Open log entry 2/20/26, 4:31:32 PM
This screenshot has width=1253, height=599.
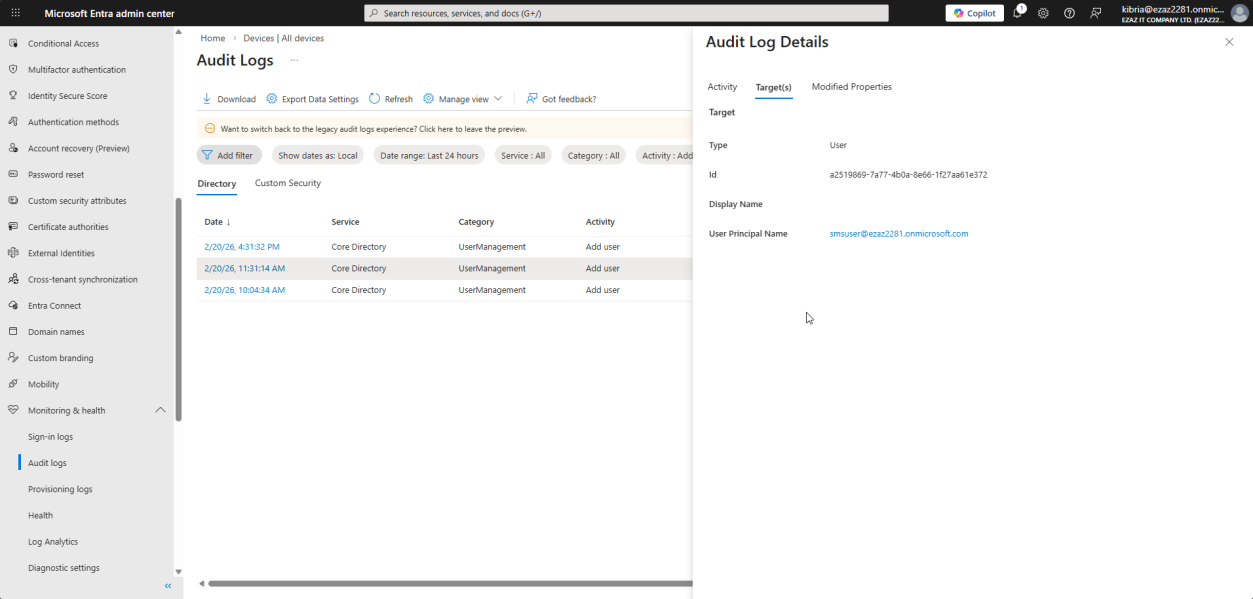(242, 246)
